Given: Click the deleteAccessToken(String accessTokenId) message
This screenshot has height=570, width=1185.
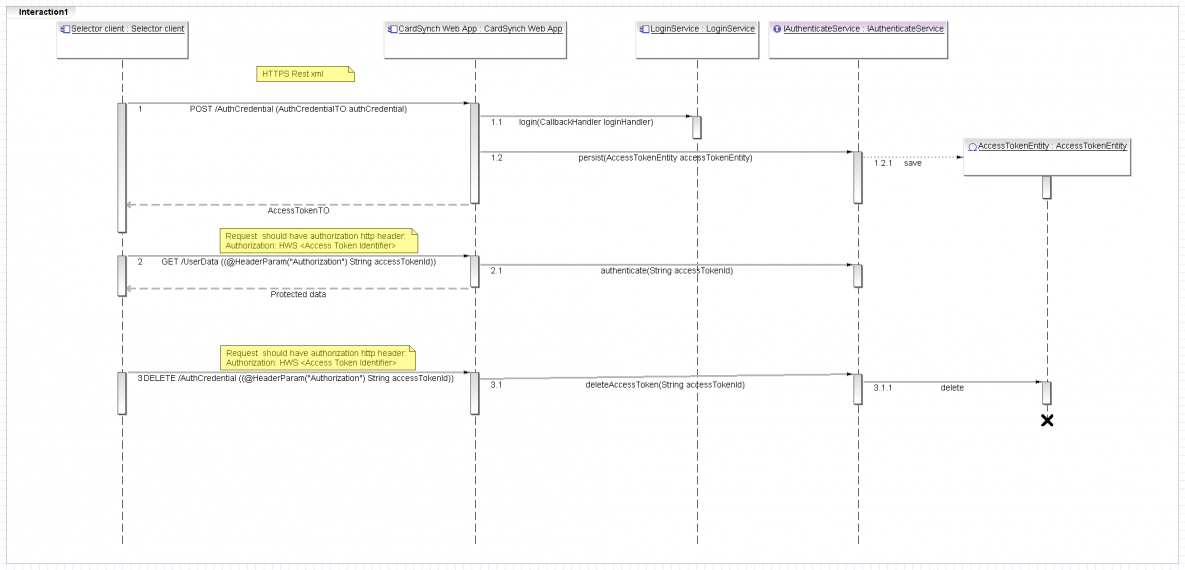Looking at the screenshot, I should pyautogui.click(x=664, y=384).
